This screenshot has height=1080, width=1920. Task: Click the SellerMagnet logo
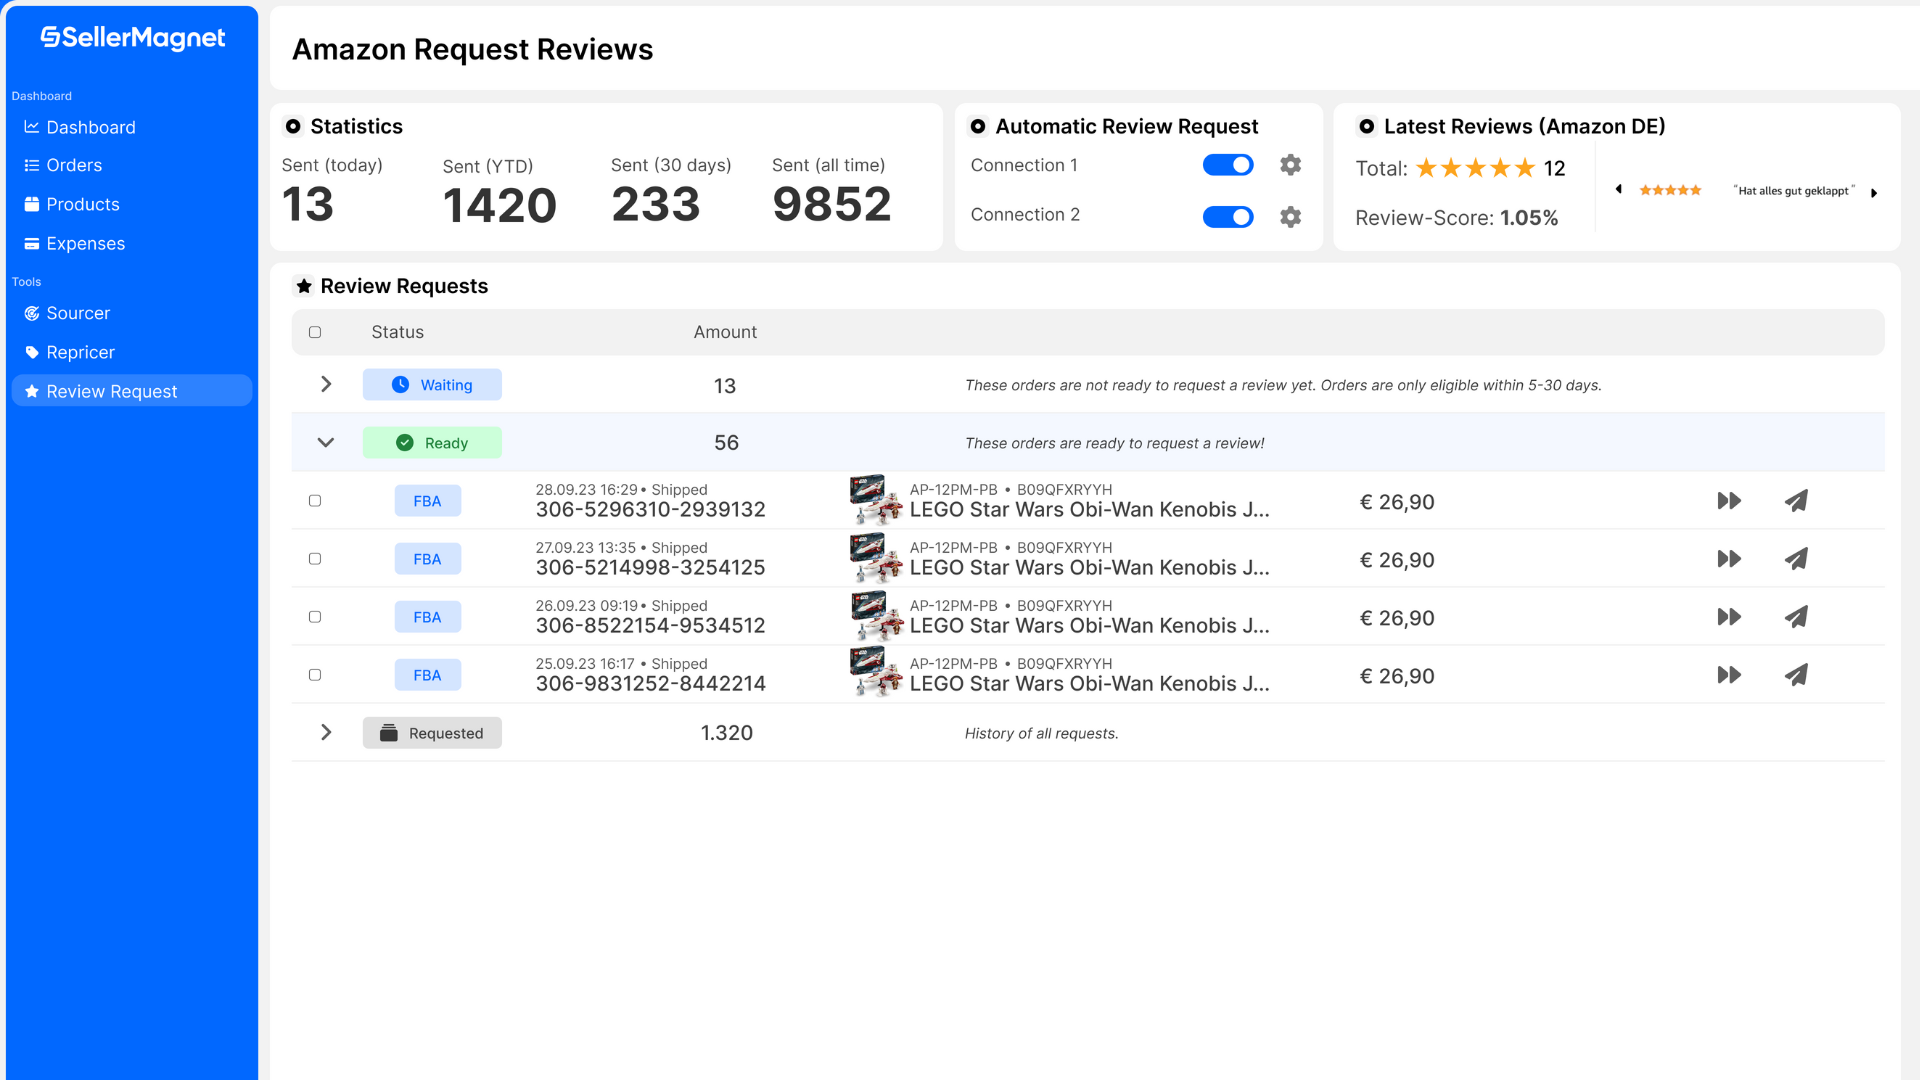[133, 38]
